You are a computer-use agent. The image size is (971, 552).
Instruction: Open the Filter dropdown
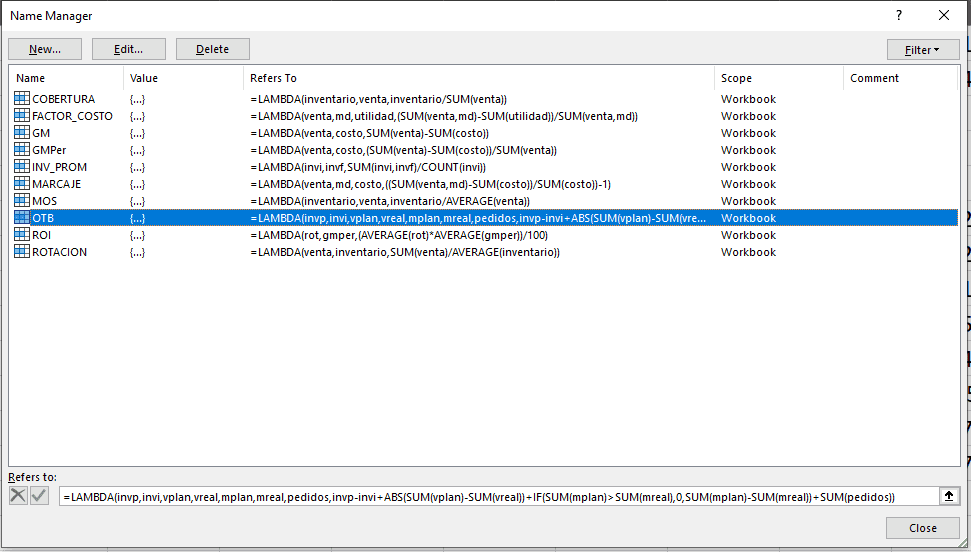pyautogui.click(x=922, y=49)
